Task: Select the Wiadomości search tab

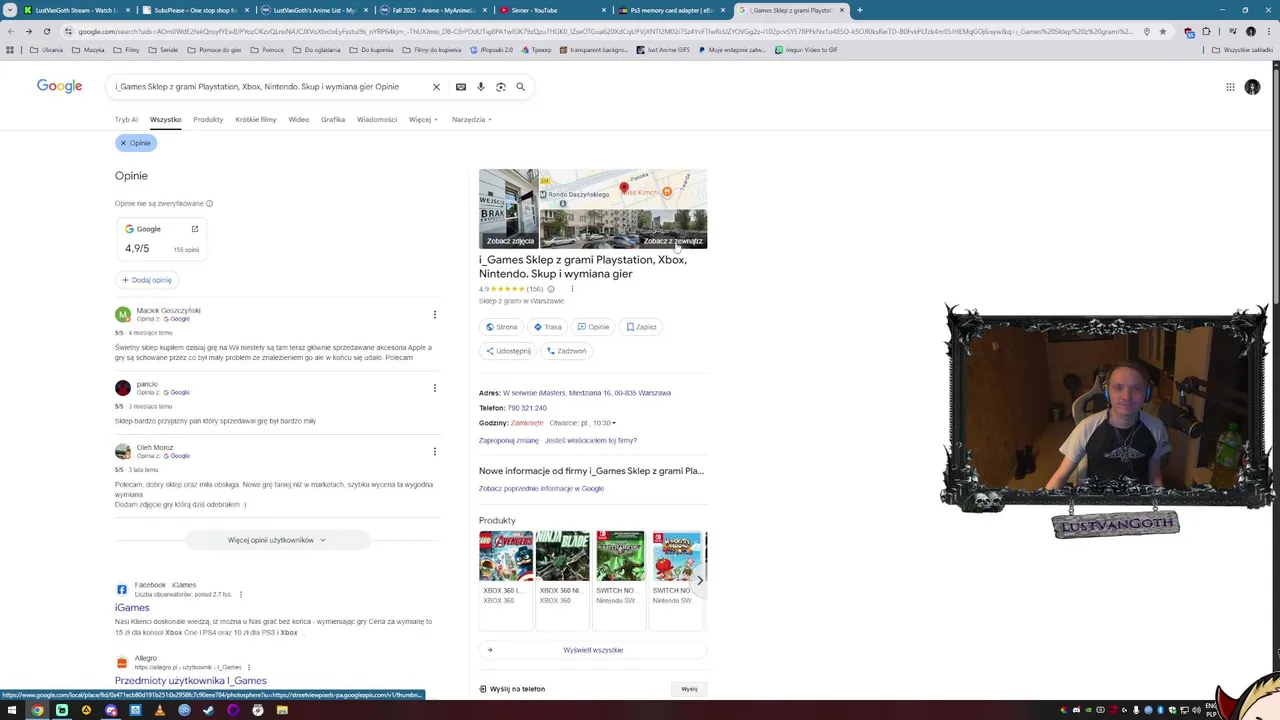Action: tap(377, 120)
